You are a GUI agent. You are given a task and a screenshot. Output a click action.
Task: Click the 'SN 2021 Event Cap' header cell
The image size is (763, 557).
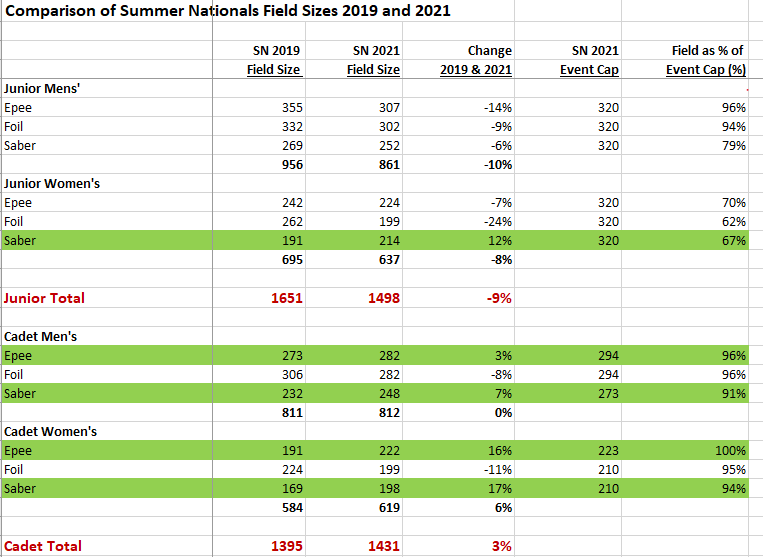(589, 60)
